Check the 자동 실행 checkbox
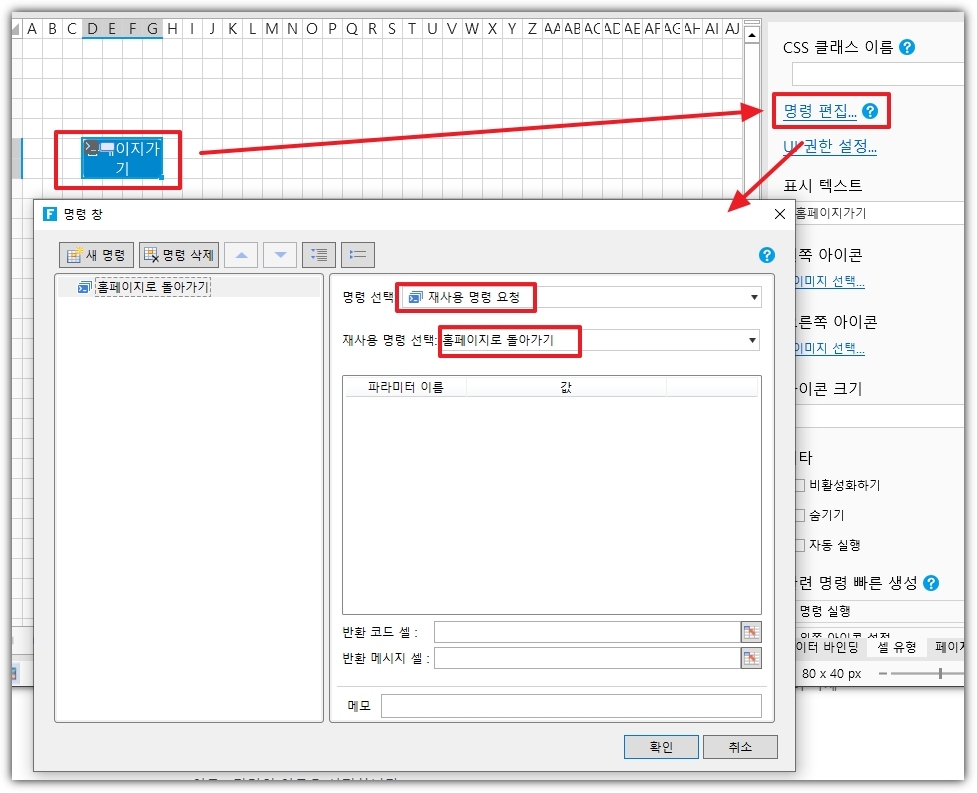 (x=799, y=545)
